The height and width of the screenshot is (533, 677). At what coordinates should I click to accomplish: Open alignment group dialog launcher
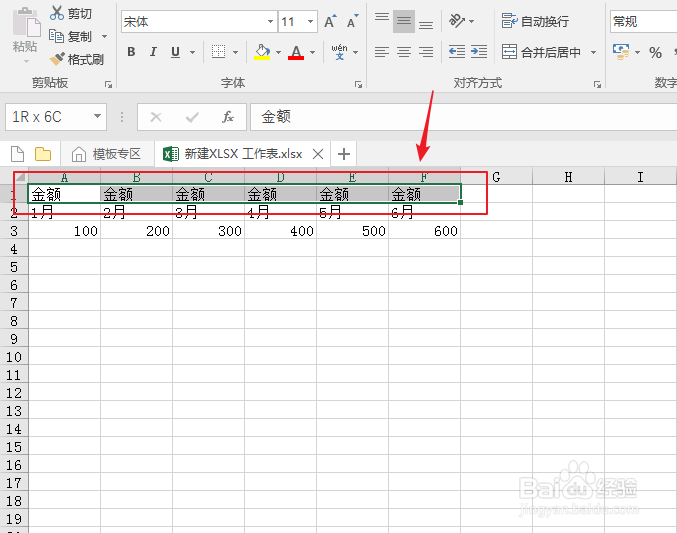click(598, 85)
